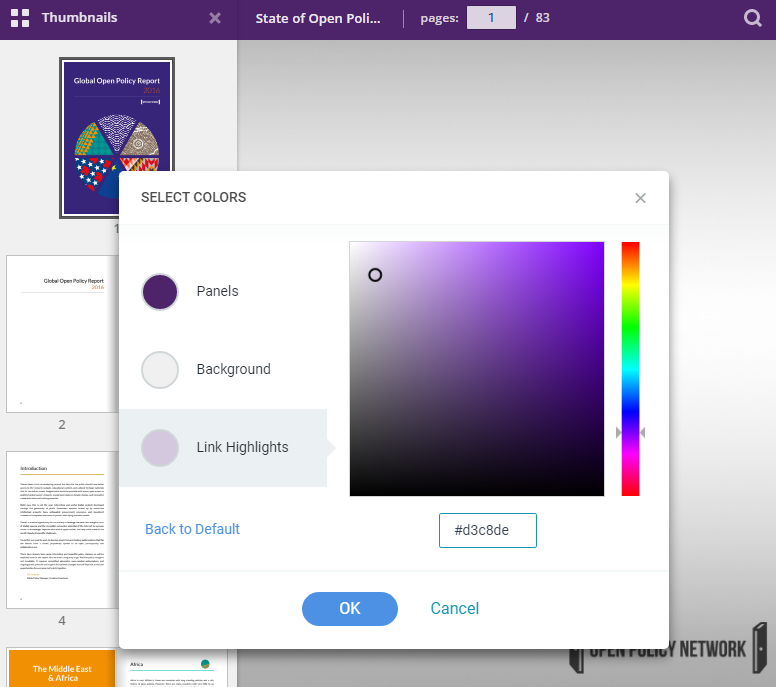Click the Thumbnails grid icon
776x687 pixels.
pyautogui.click(x=19, y=18)
